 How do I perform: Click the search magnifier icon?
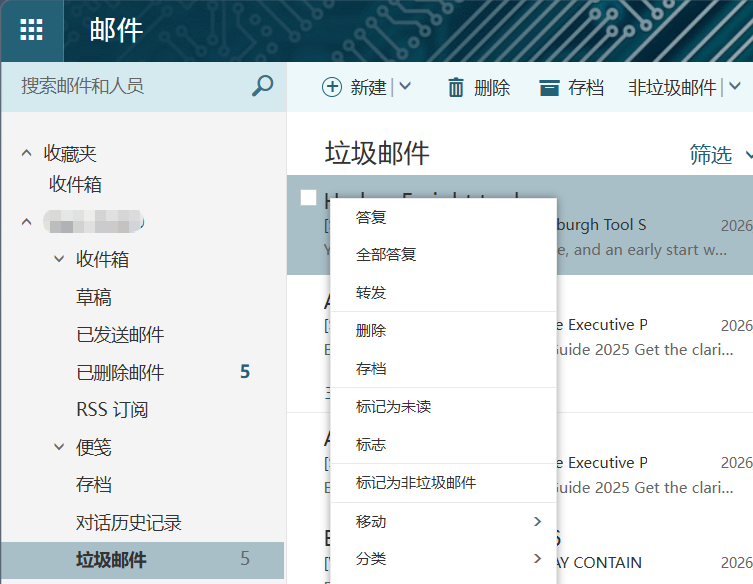[262, 86]
